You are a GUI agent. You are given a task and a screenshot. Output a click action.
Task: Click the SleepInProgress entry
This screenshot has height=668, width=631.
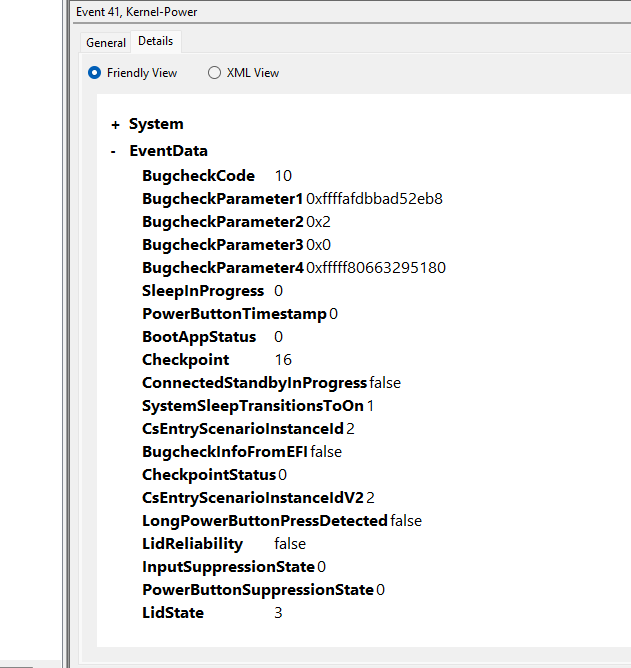(212, 291)
